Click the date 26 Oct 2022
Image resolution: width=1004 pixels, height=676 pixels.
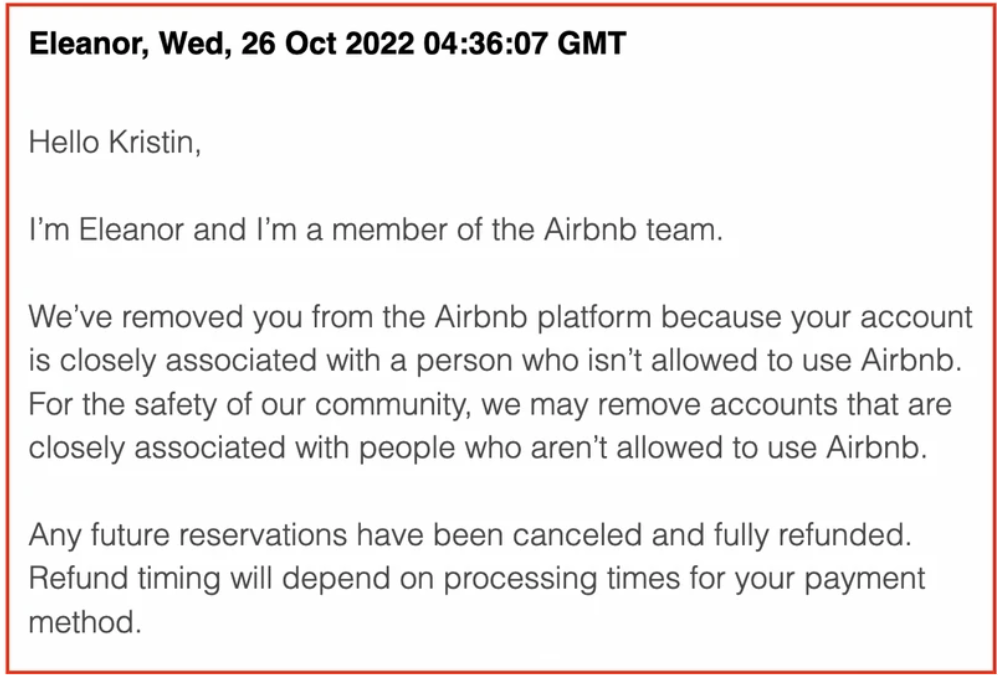[x=327, y=44]
